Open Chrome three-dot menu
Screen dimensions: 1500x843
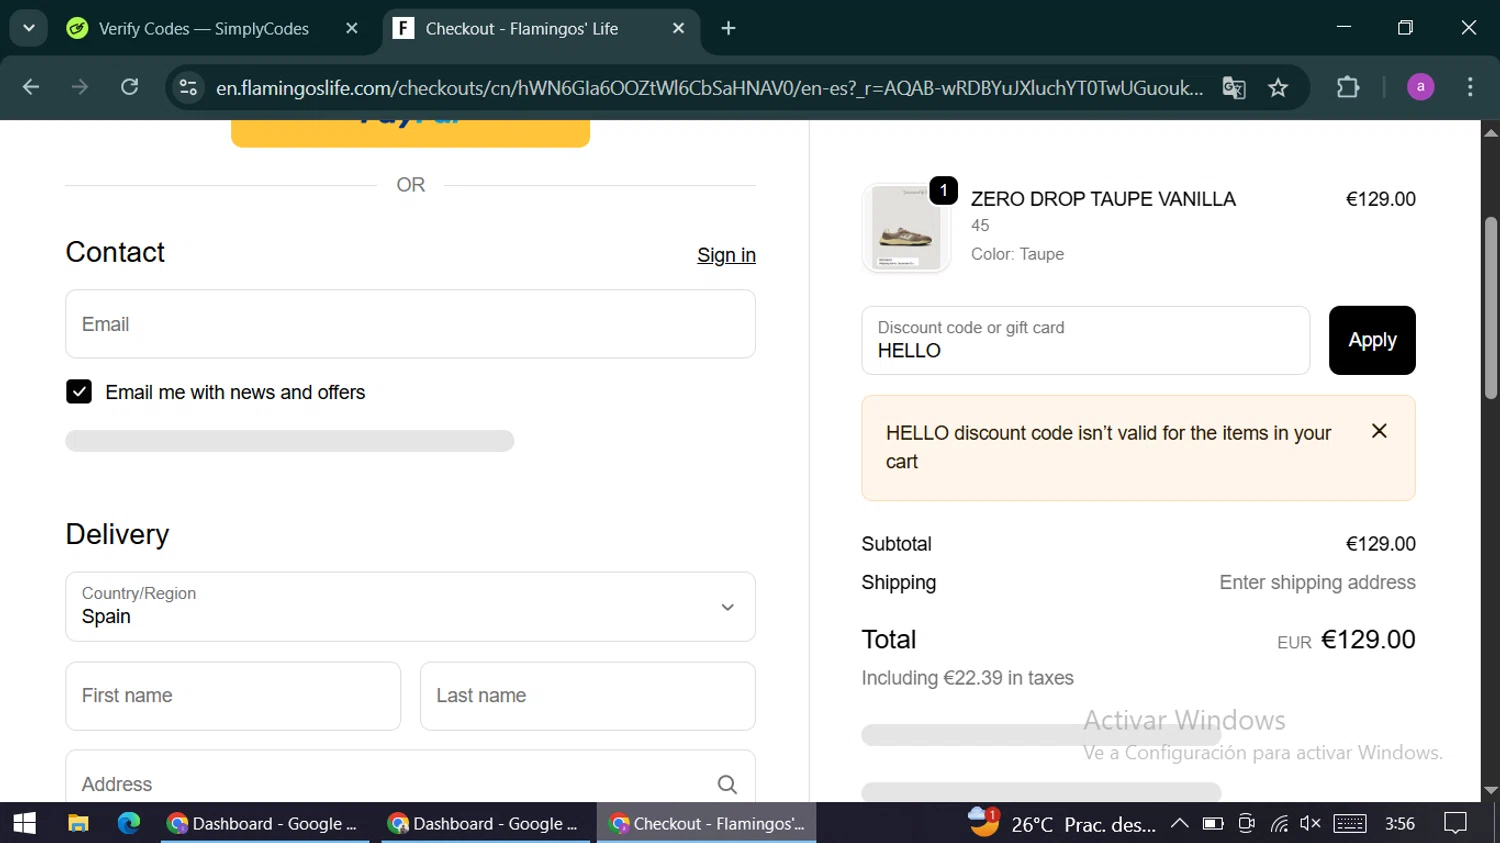(x=1470, y=88)
